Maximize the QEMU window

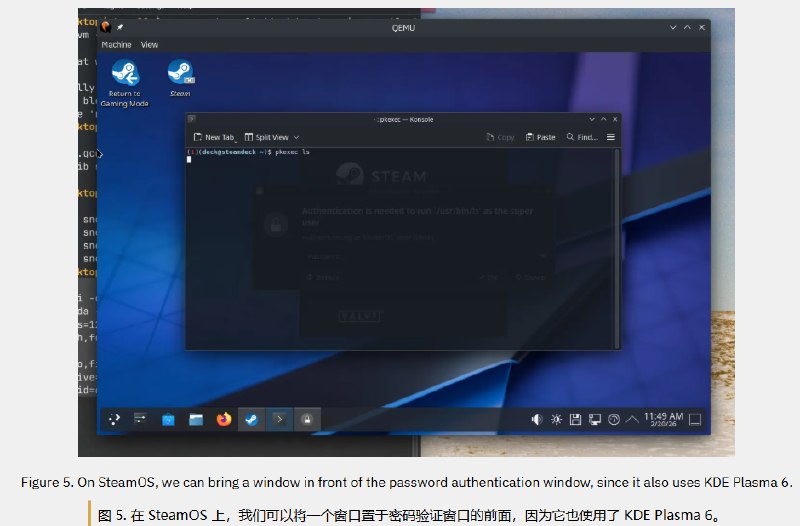(x=687, y=27)
